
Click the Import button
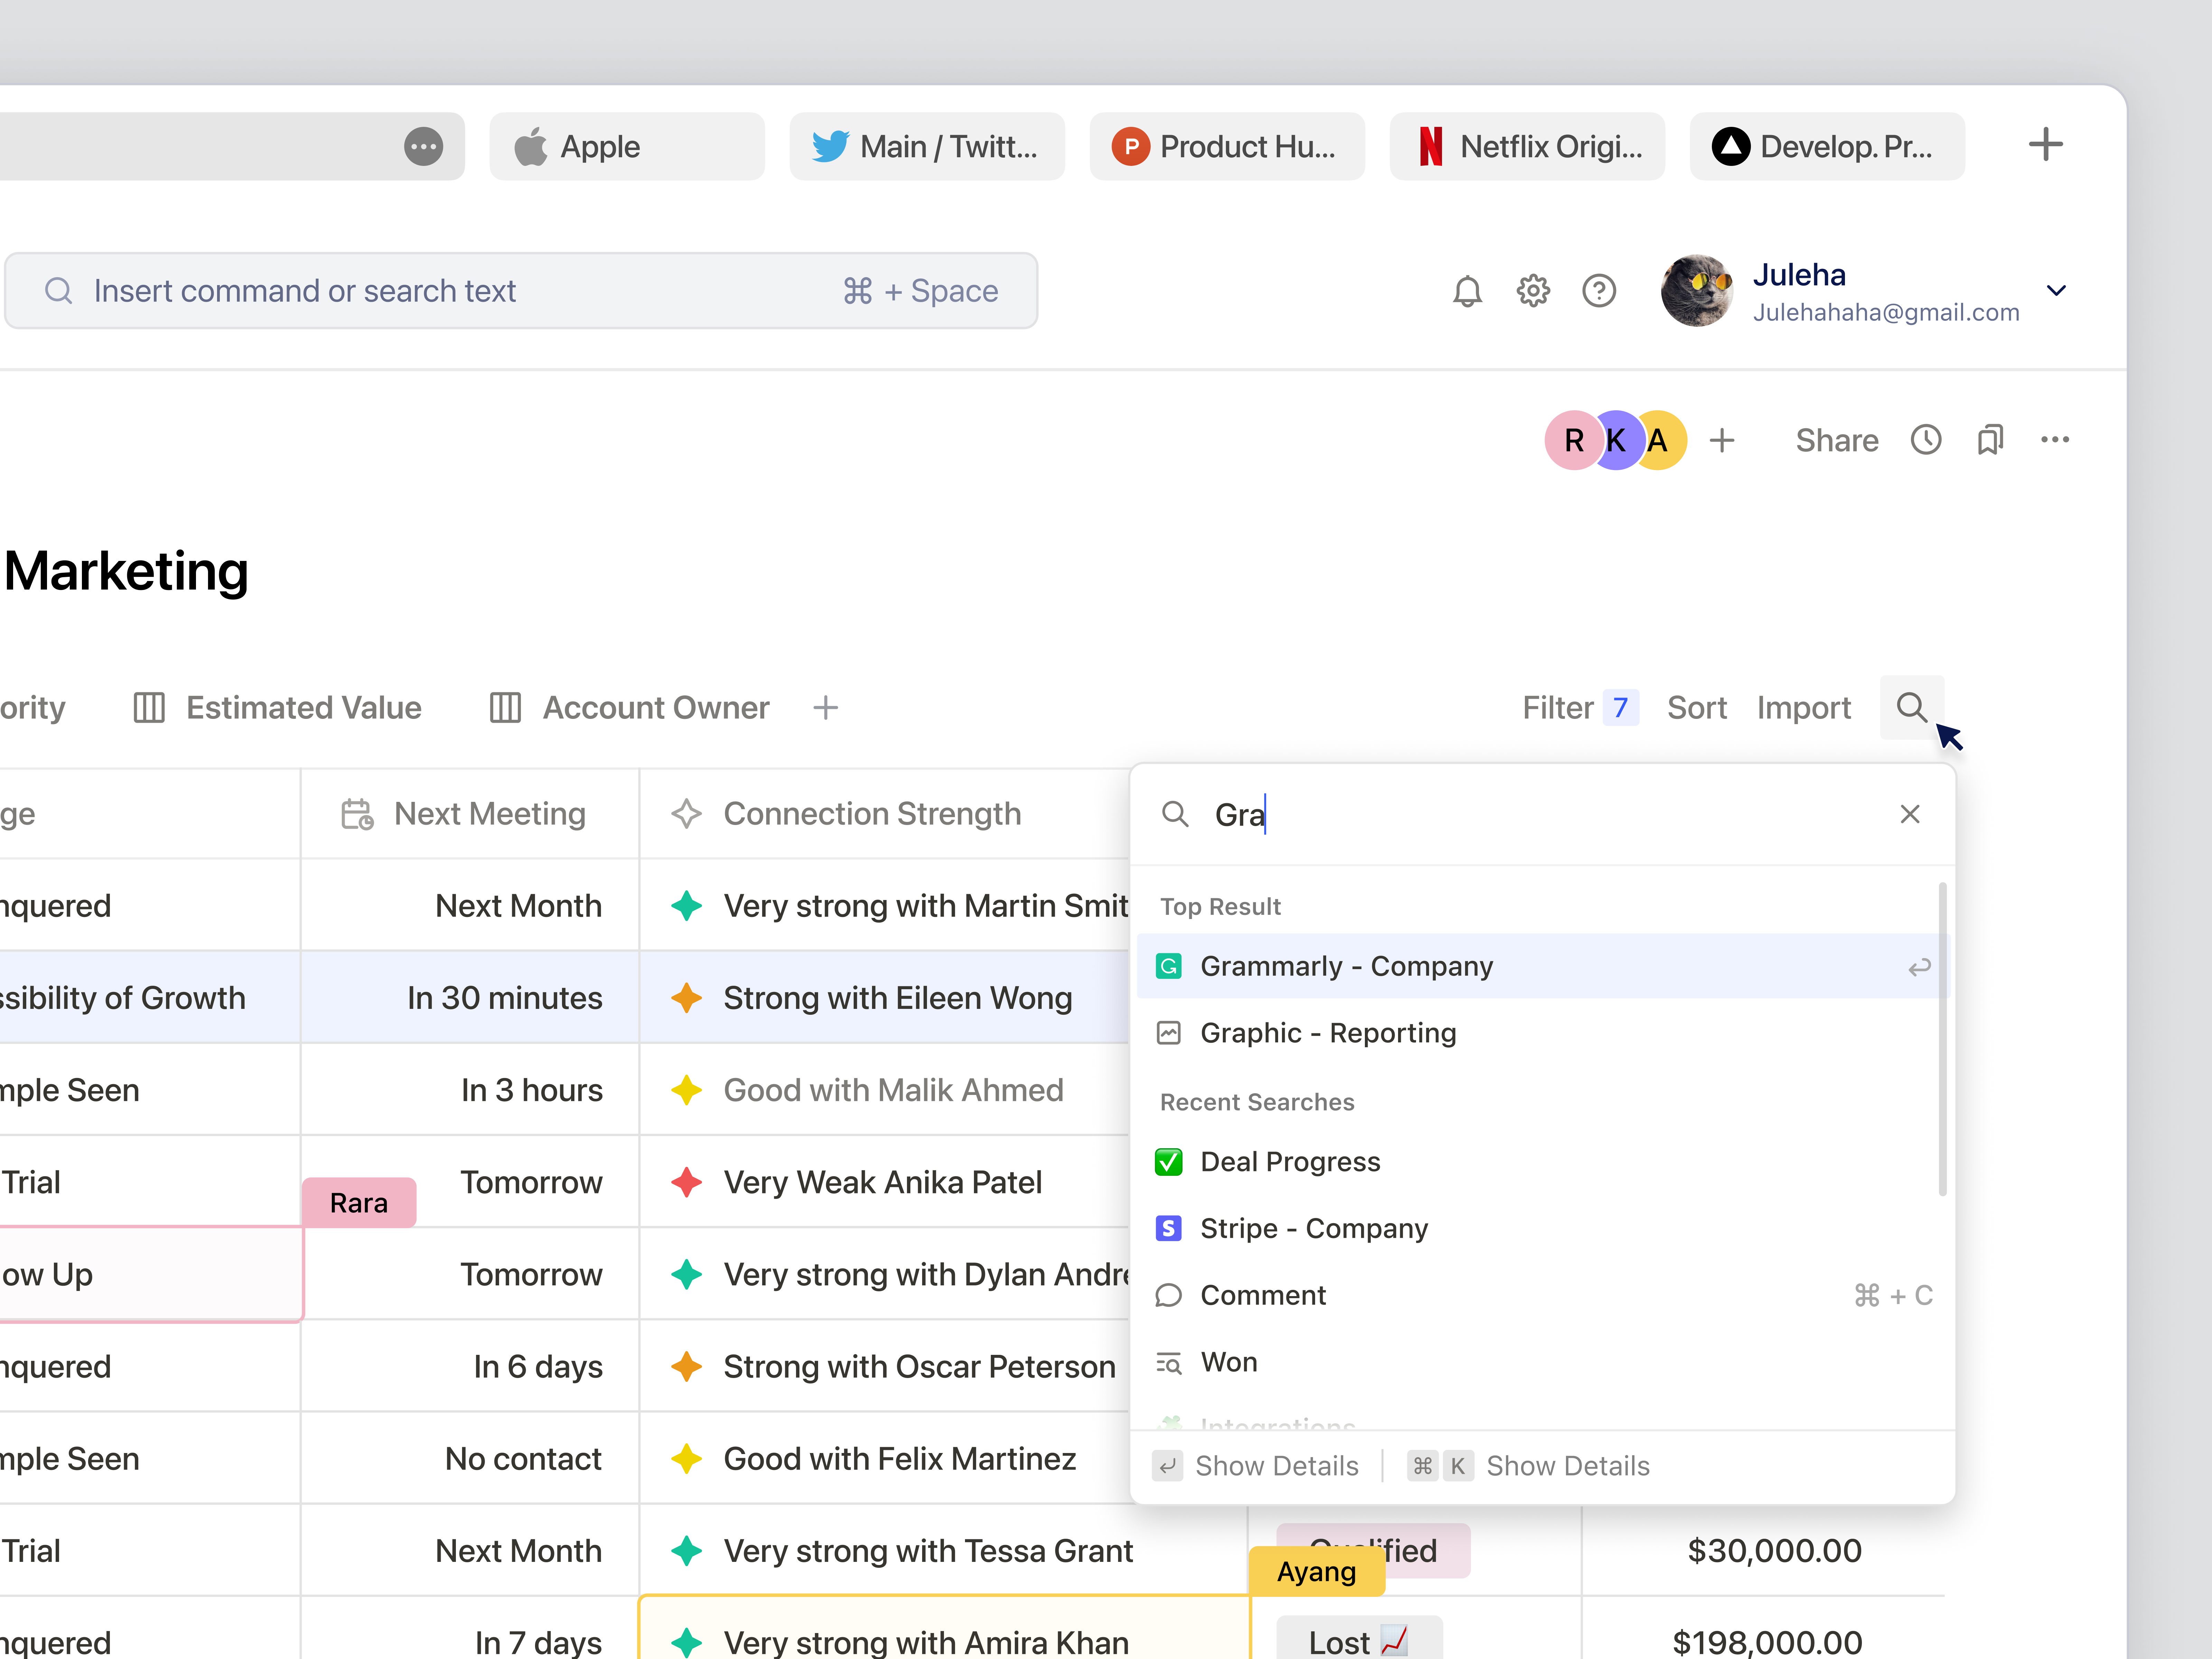point(1804,708)
